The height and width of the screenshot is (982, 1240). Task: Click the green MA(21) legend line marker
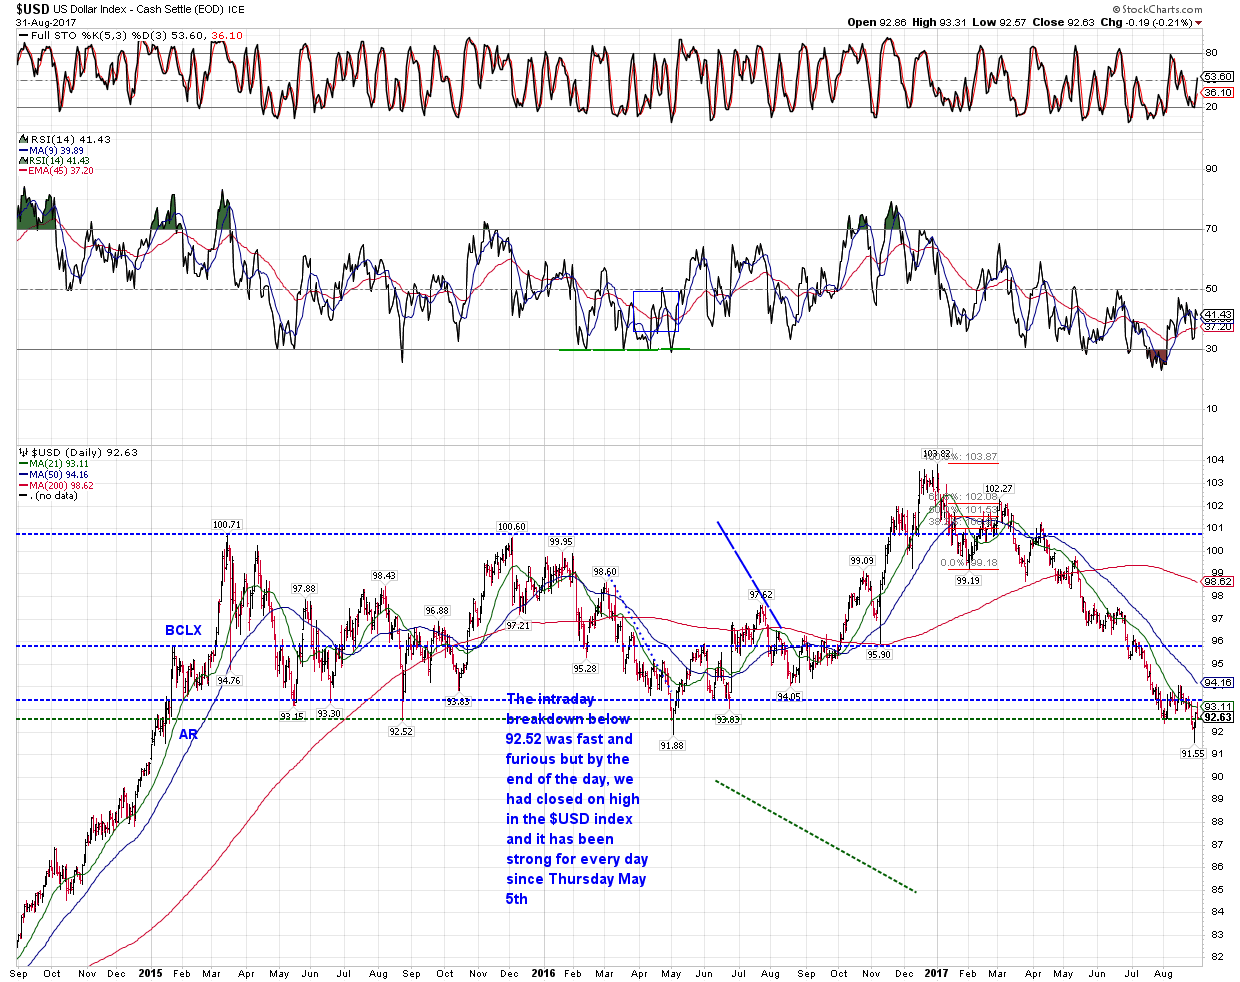[22, 464]
